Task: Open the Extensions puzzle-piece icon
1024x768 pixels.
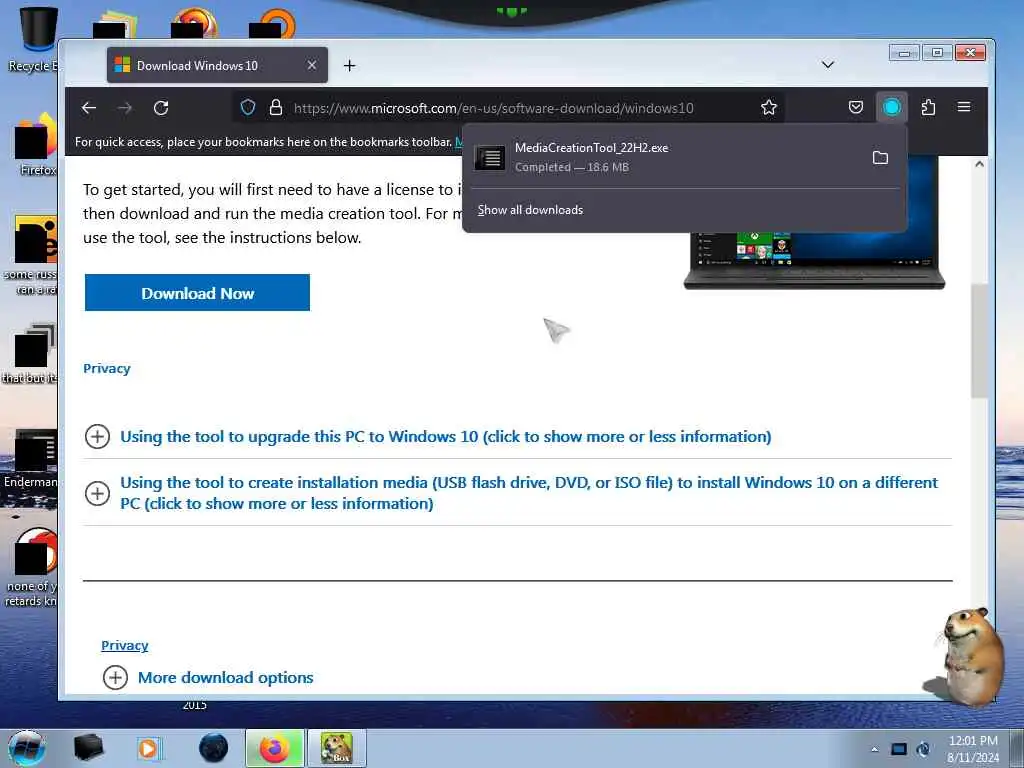Action: [x=928, y=107]
